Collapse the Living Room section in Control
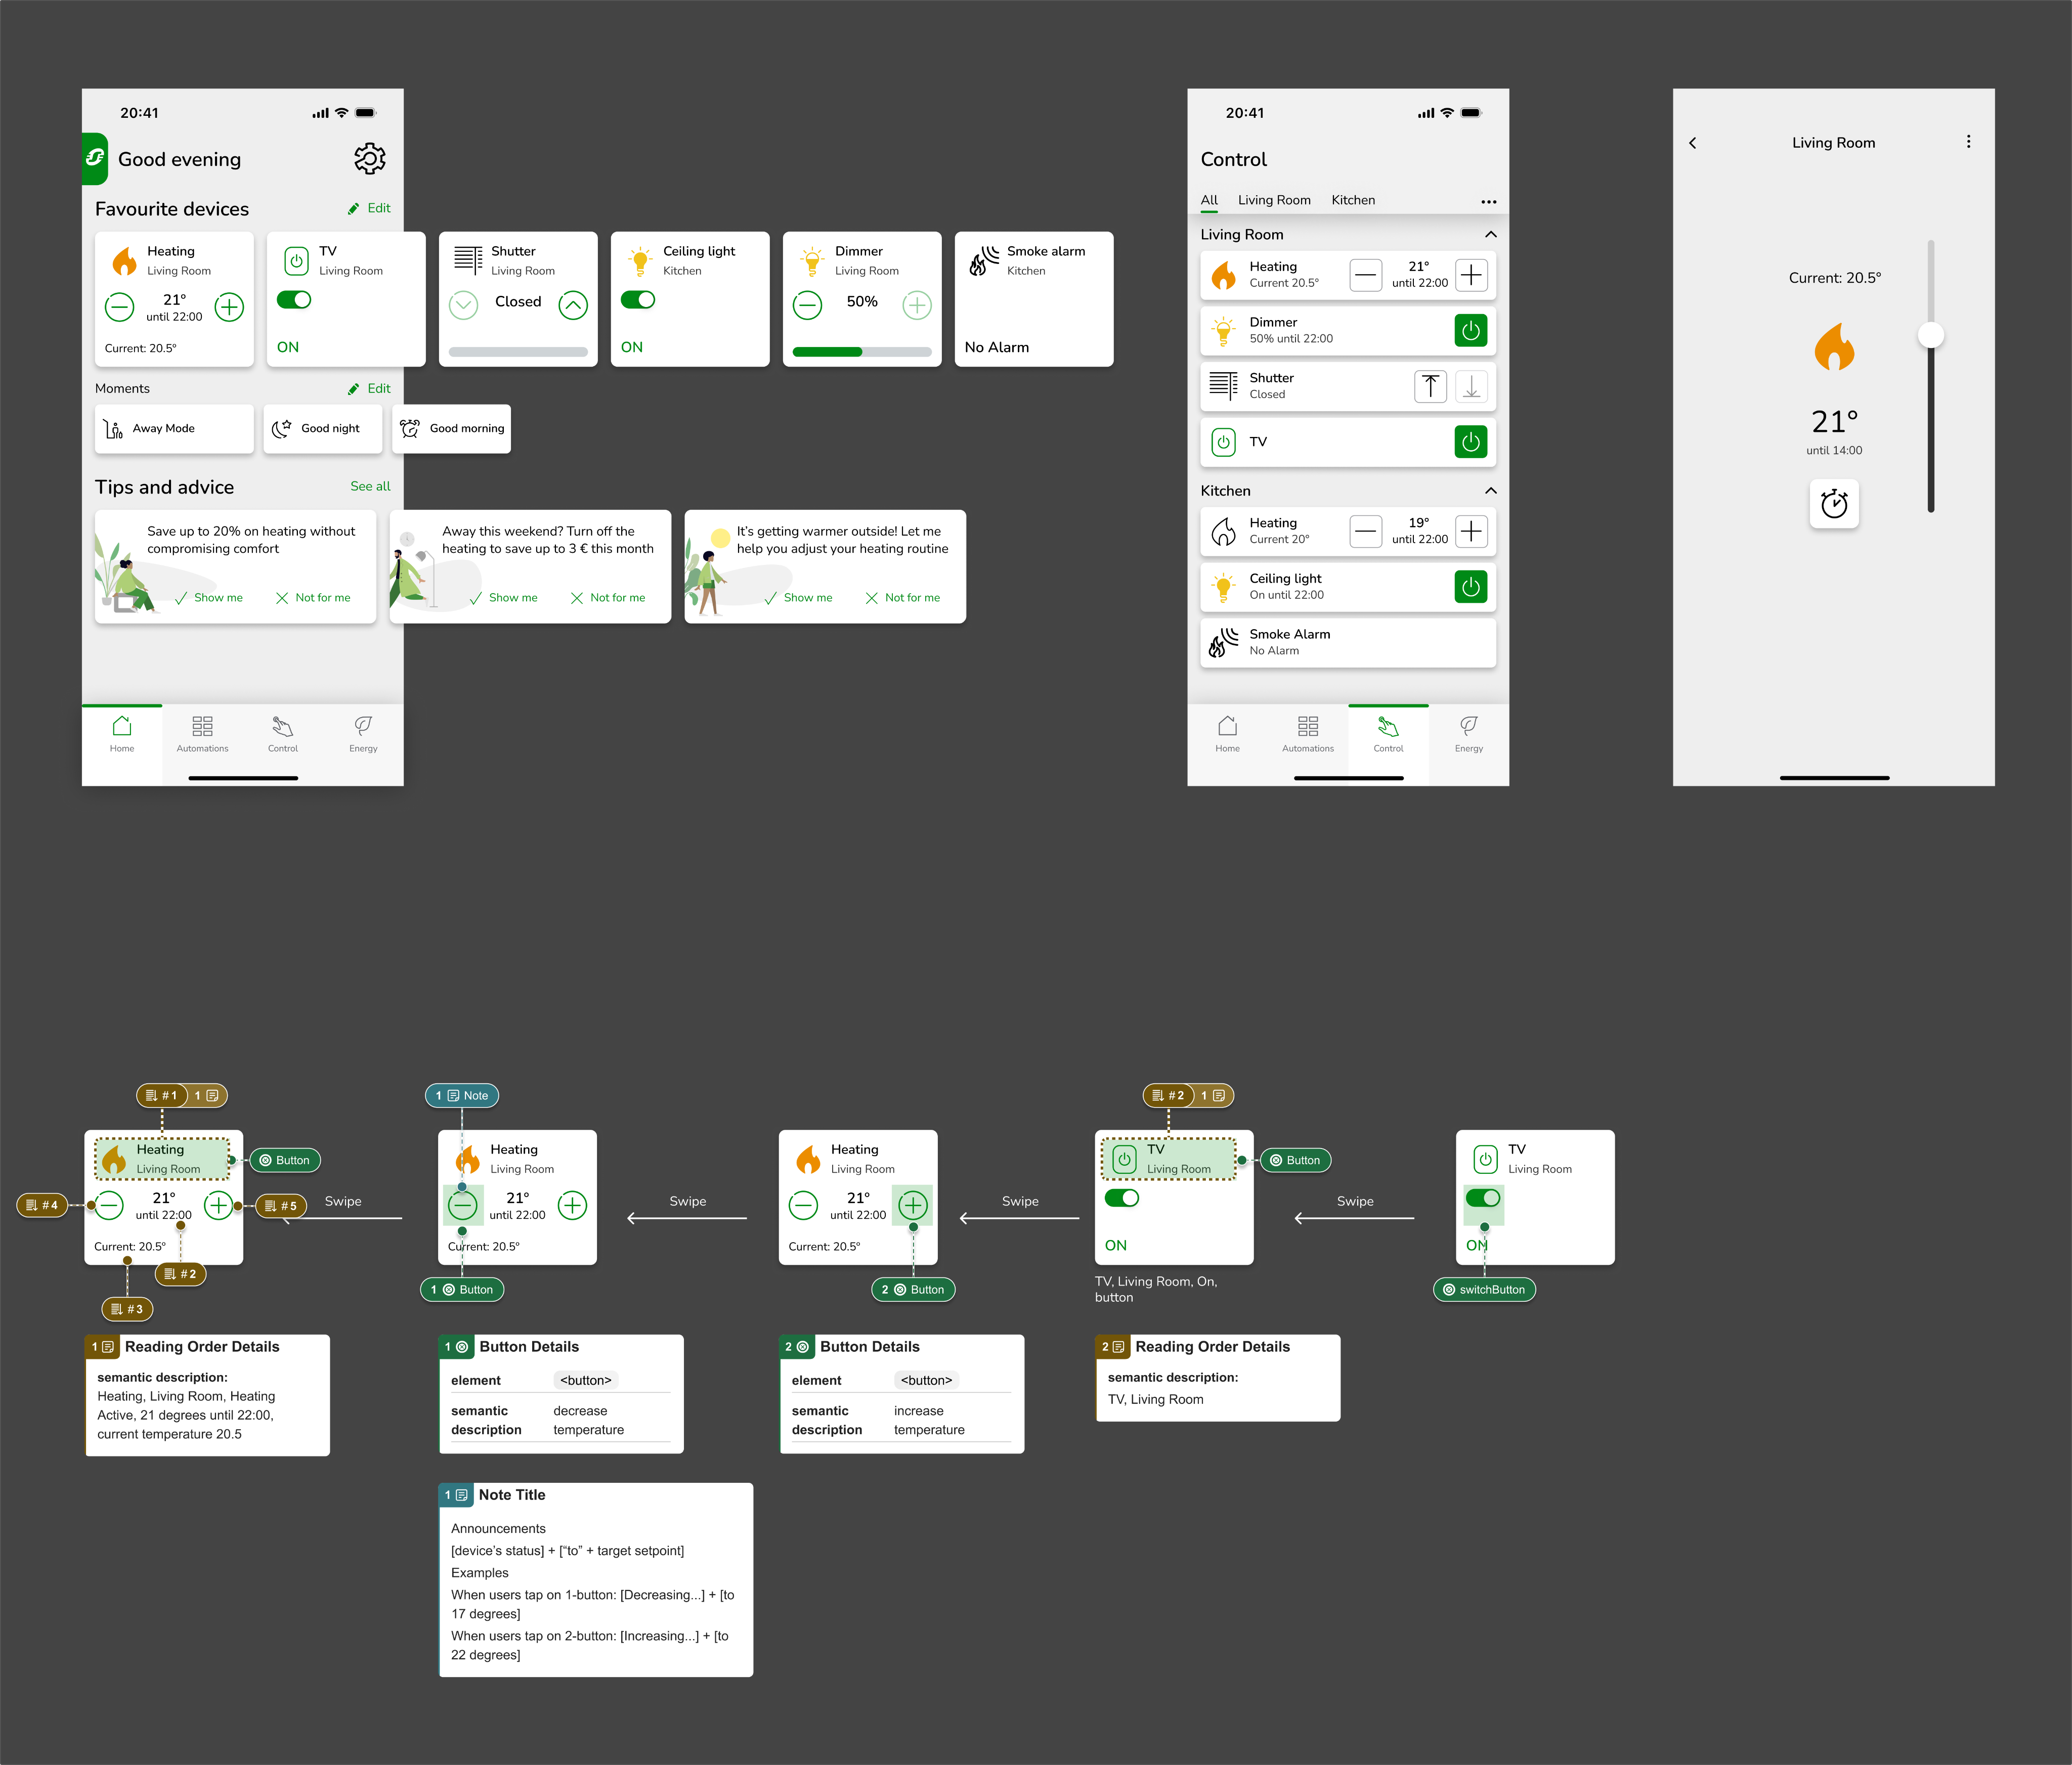The image size is (2072, 1765). click(x=1490, y=234)
